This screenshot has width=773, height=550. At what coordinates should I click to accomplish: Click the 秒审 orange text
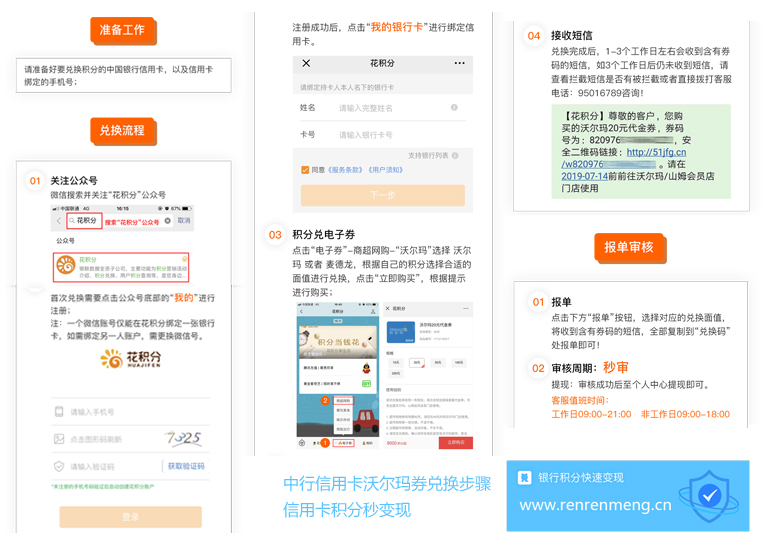[616, 368]
